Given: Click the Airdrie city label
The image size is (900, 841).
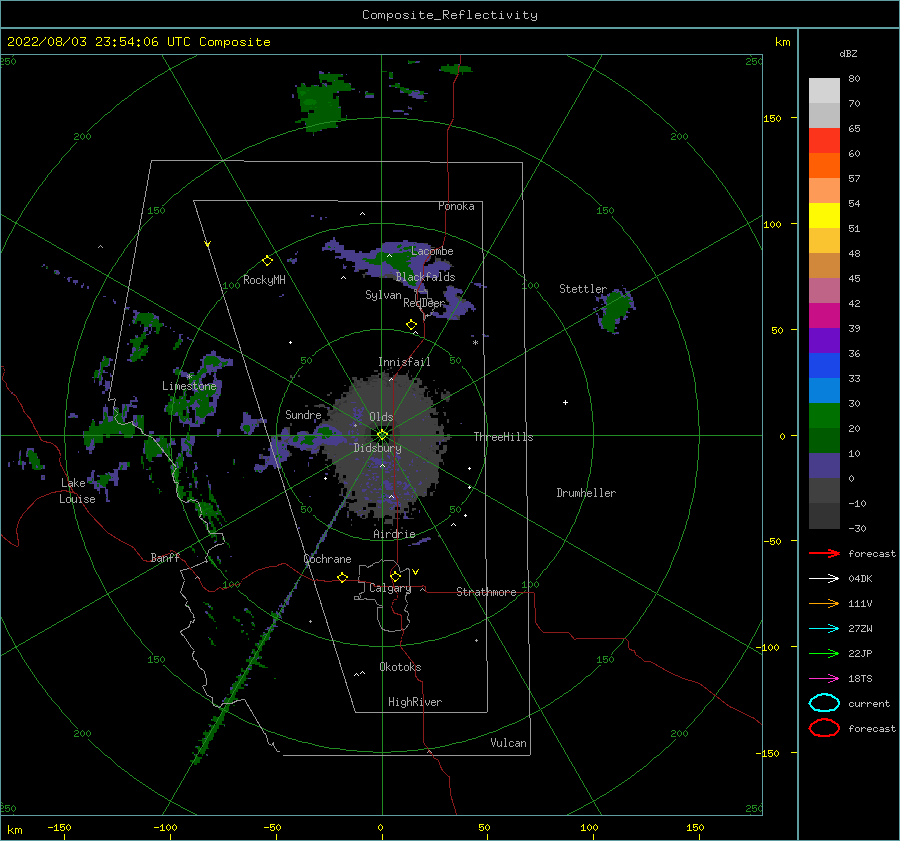Looking at the screenshot, I should (394, 534).
